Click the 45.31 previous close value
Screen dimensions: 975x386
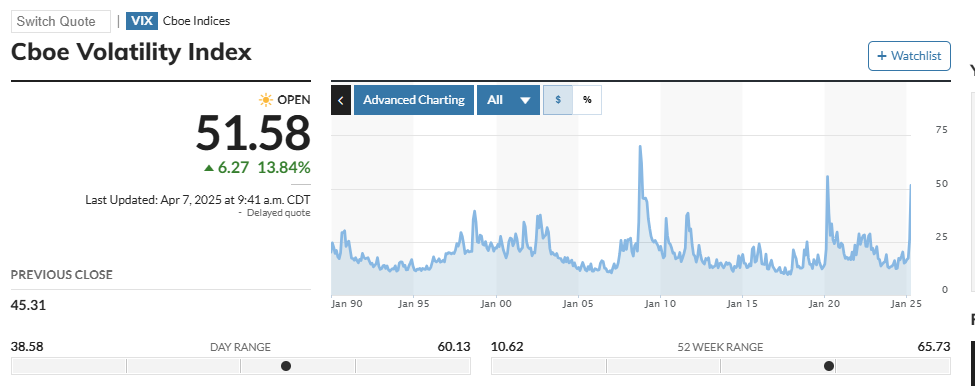[x=28, y=305]
